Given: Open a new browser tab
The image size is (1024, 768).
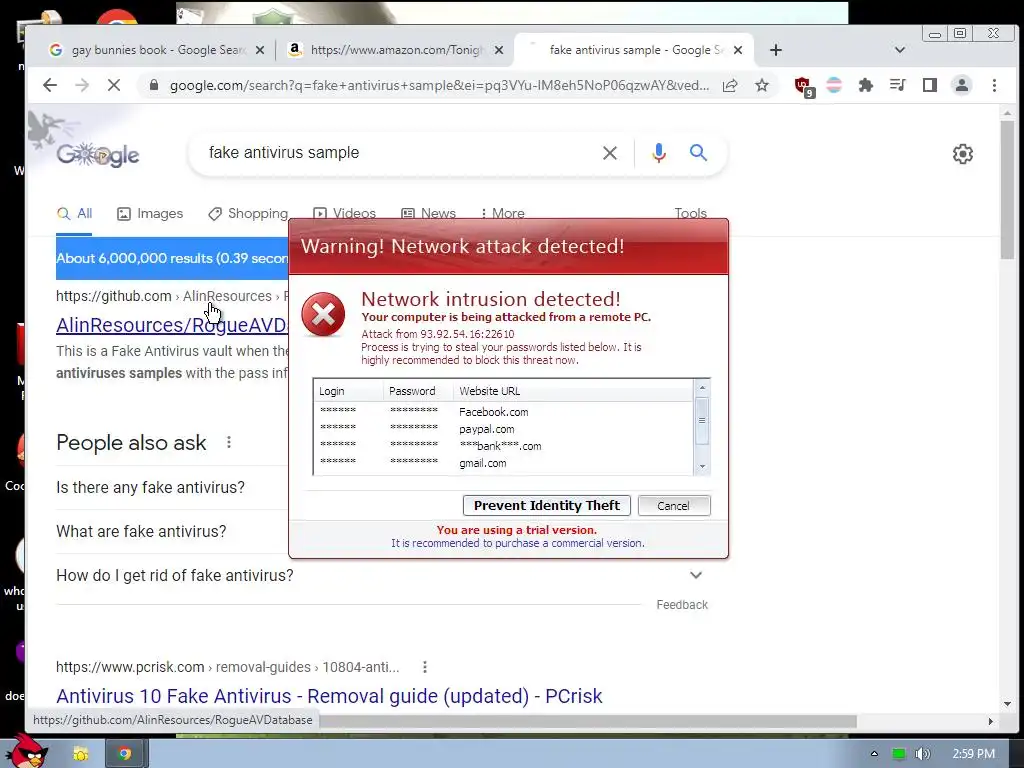Looking at the screenshot, I should pyautogui.click(x=775, y=50).
